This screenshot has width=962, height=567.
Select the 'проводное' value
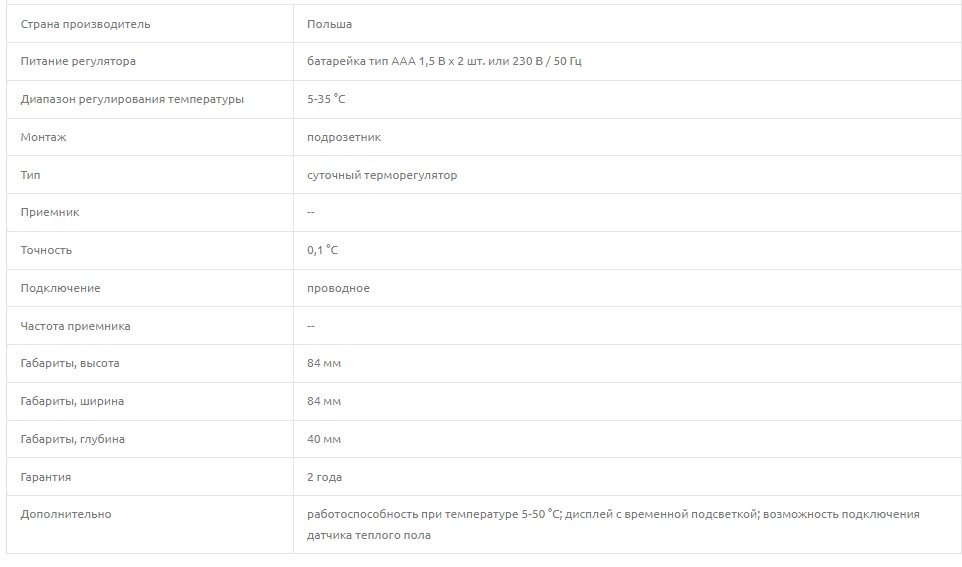[338, 289]
